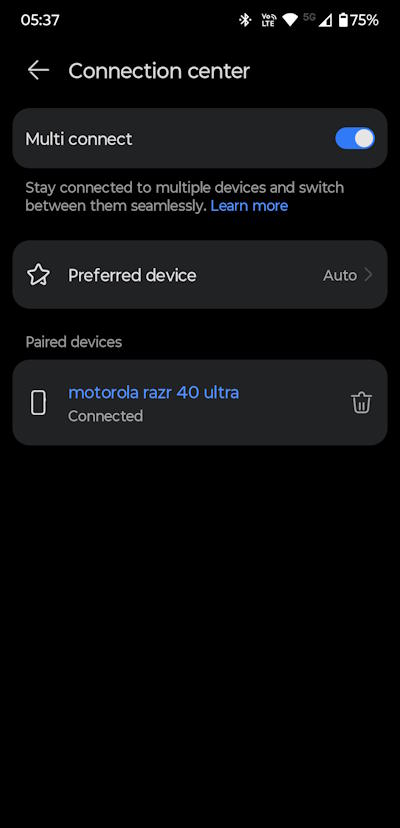Tap the star icon beside Preferred device
The height and width of the screenshot is (828, 400).
click(x=38, y=275)
